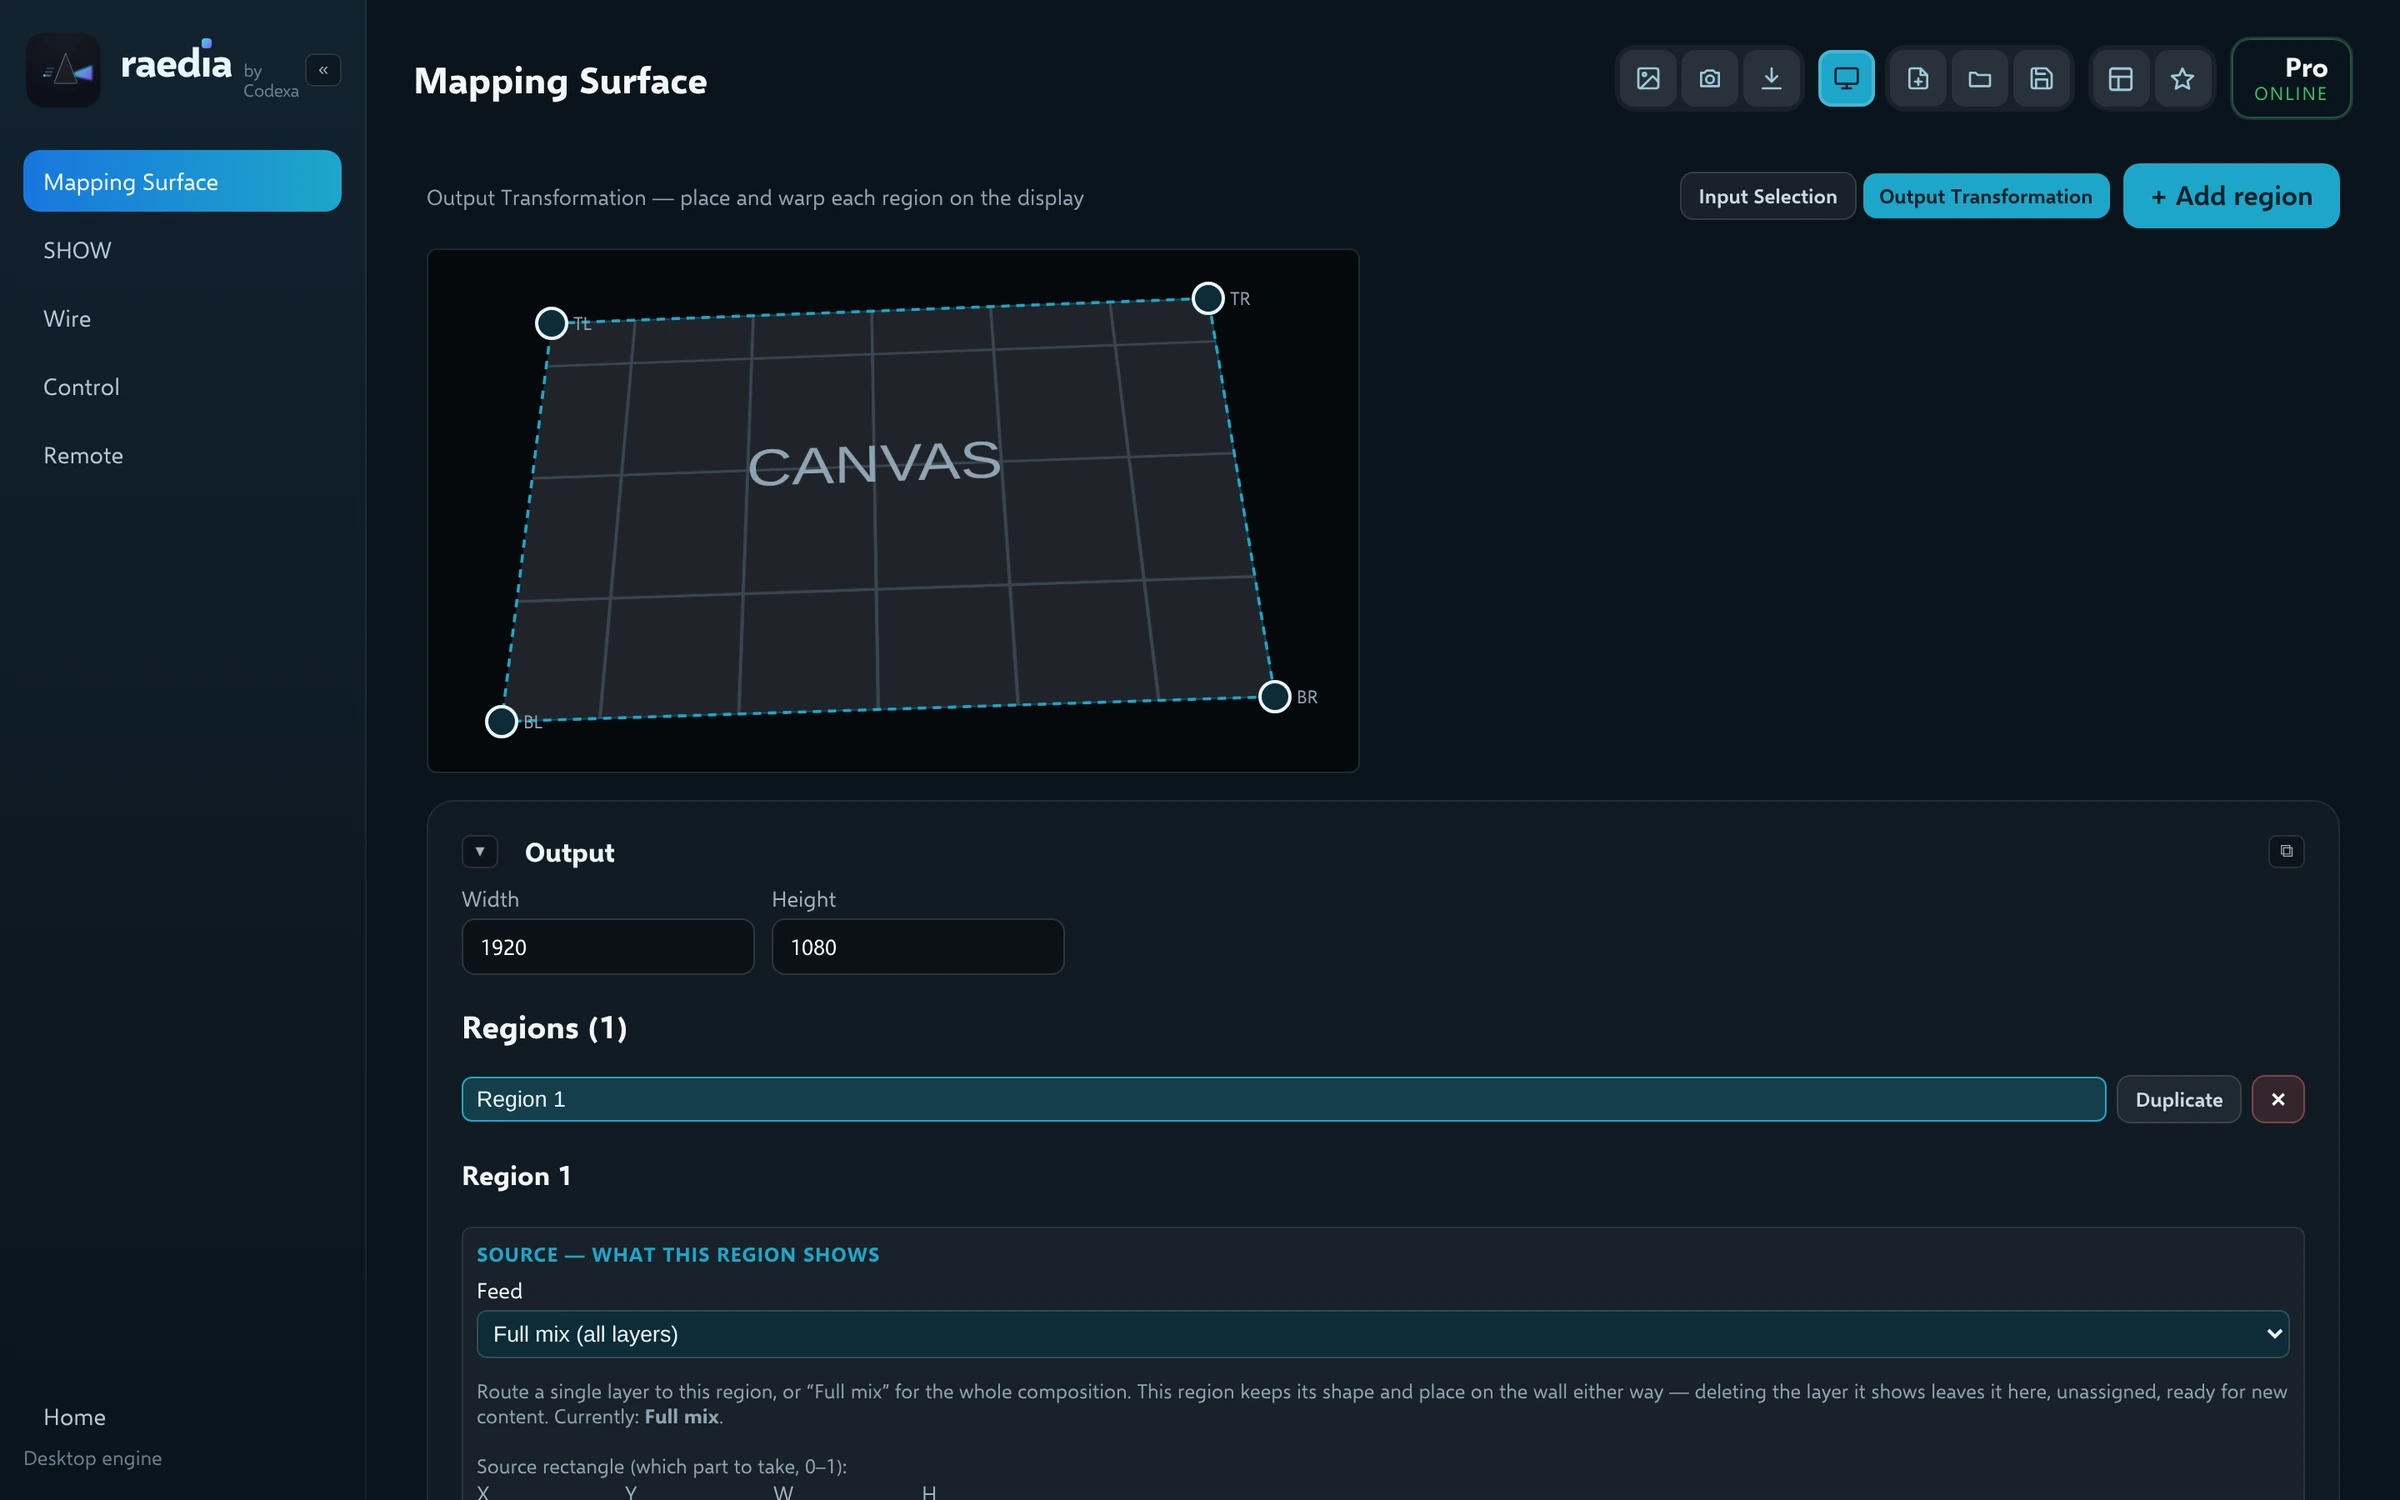Click the floppy disk save icon
This screenshot has height=1500, width=2400.
pos(2041,78)
